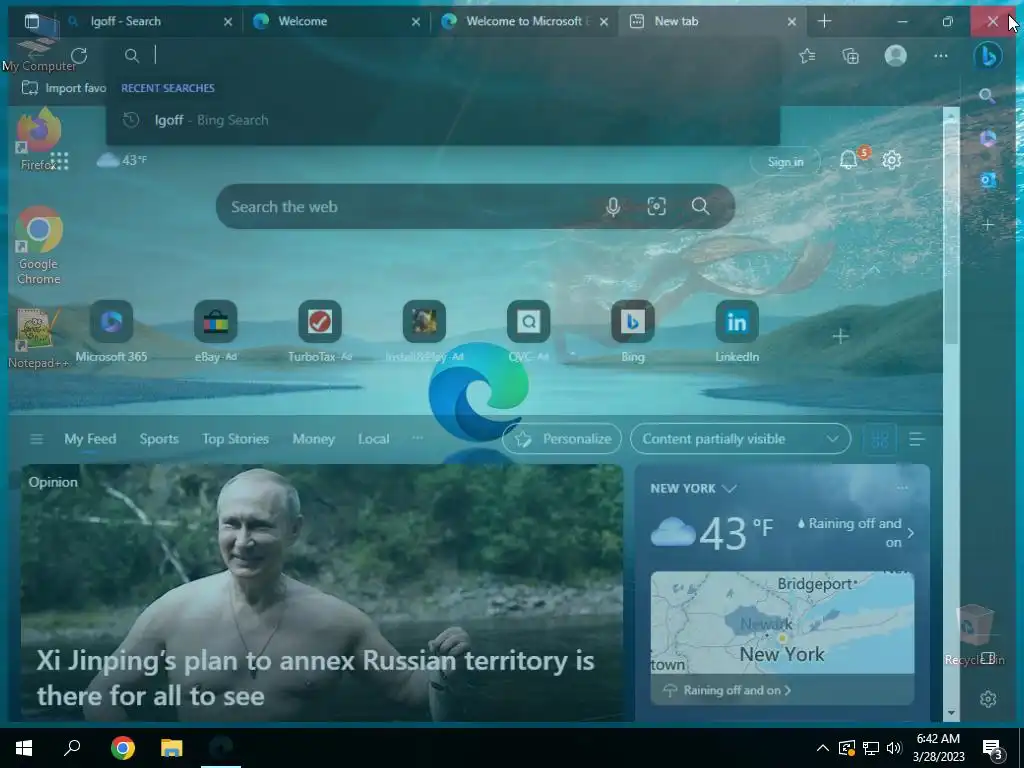Open the Collections icon

tap(850, 56)
